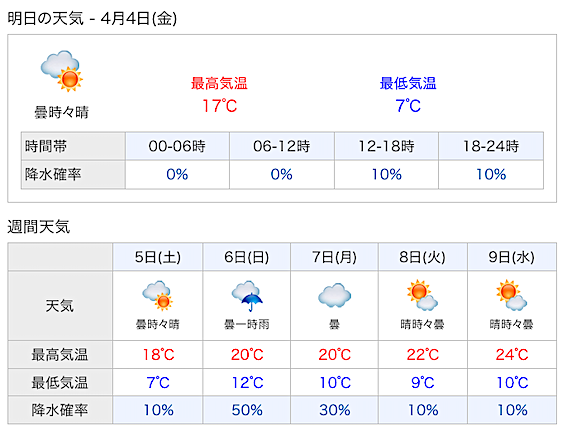Screen dimensions: 567x431
Task: Click the 9日(水) sun and cloud icon
Action: pos(511,295)
